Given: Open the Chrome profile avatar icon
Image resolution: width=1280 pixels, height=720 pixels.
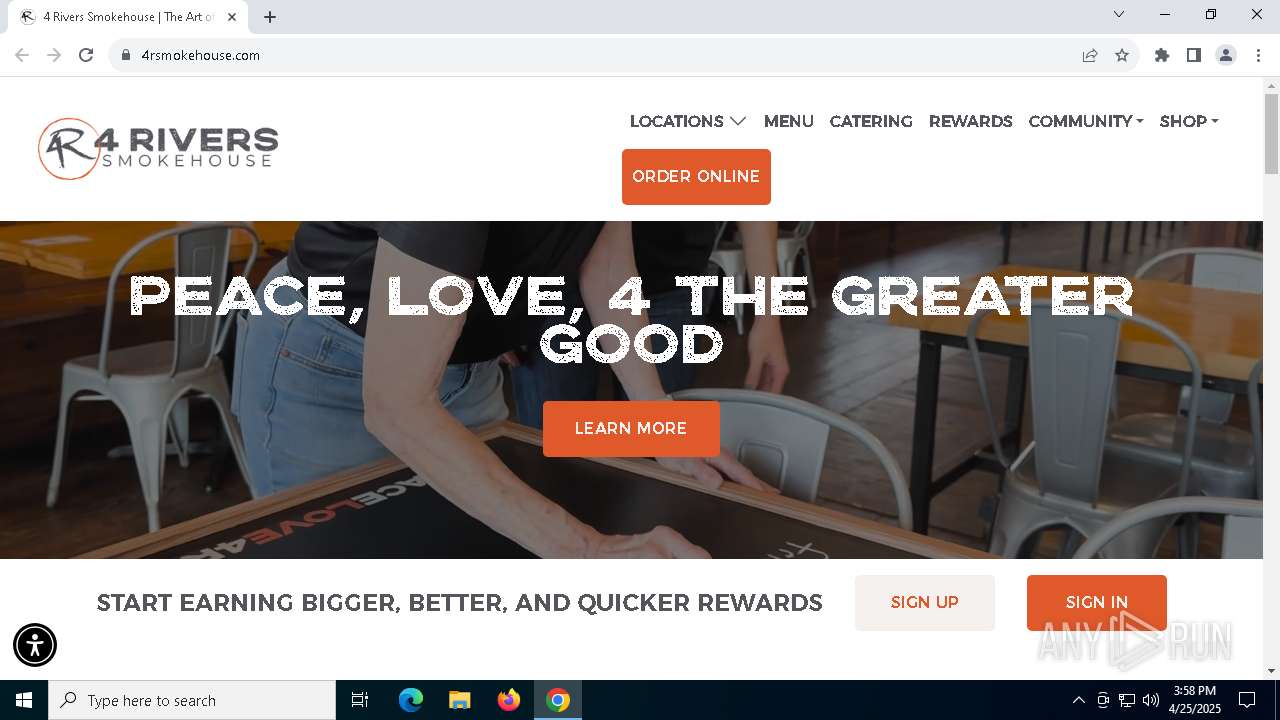Looking at the screenshot, I should click(1226, 55).
